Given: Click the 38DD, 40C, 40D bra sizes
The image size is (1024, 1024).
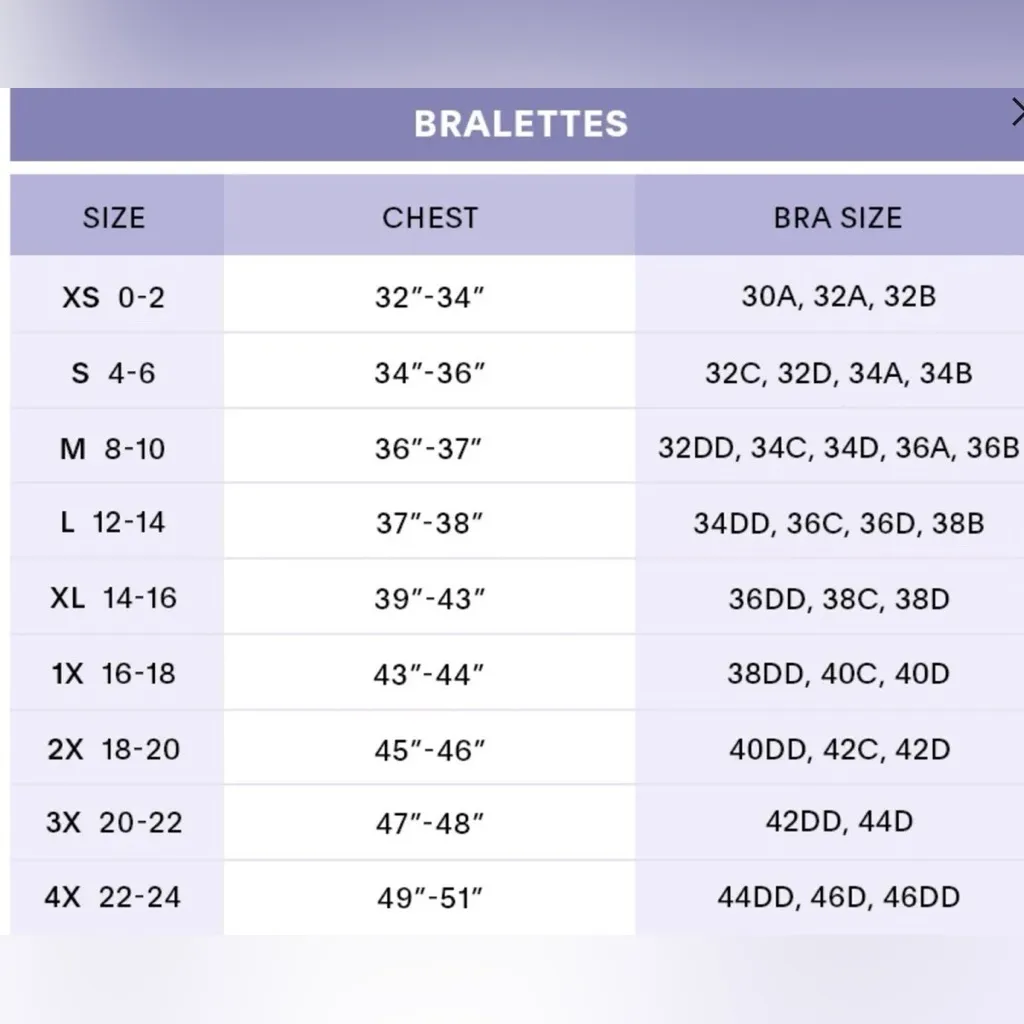Looking at the screenshot, I should pyautogui.click(x=838, y=673).
